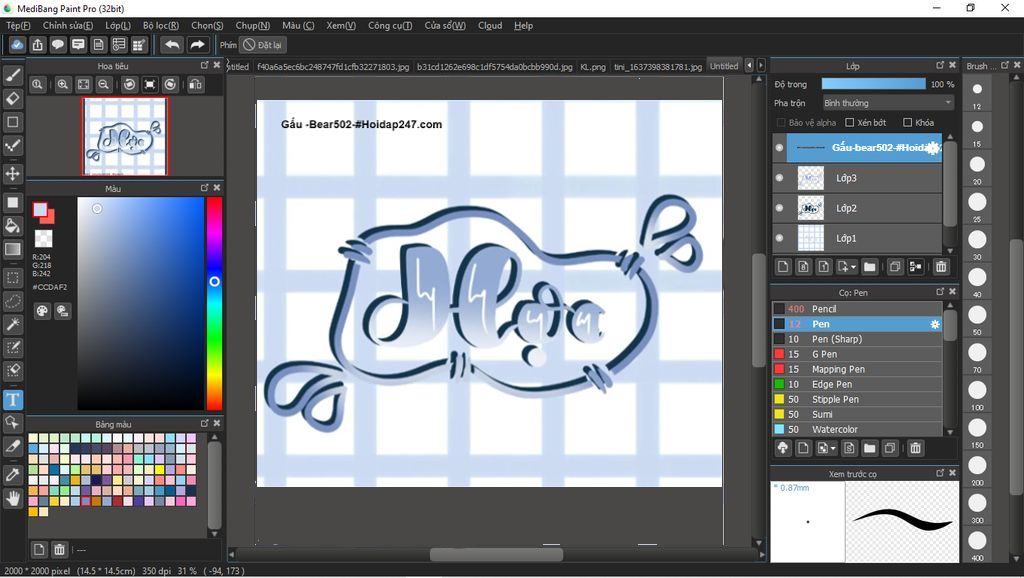This screenshot has width=1024, height=578.
Task: Enable the Xén bớt checkbox
Action: tap(850, 122)
